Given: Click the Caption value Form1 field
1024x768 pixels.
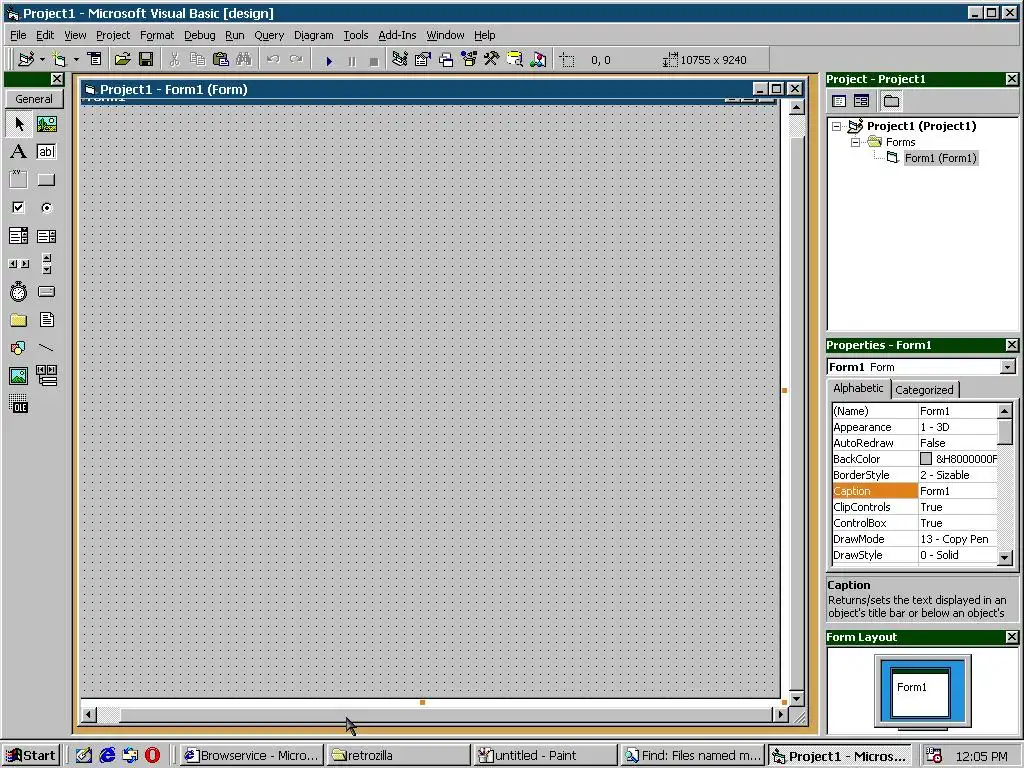Looking at the screenshot, I should click(x=957, y=491).
